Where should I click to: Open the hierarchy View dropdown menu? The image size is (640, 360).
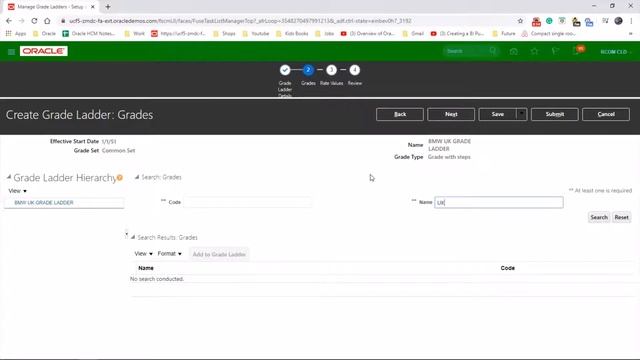(x=18, y=191)
